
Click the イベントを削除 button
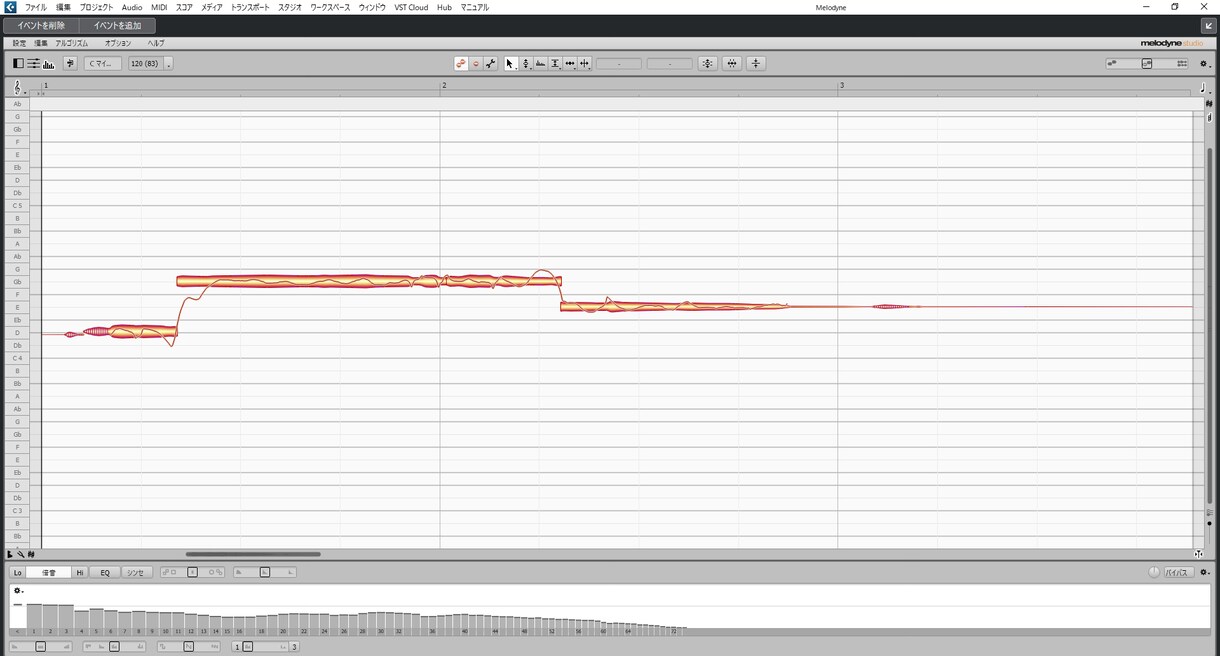tap(41, 25)
